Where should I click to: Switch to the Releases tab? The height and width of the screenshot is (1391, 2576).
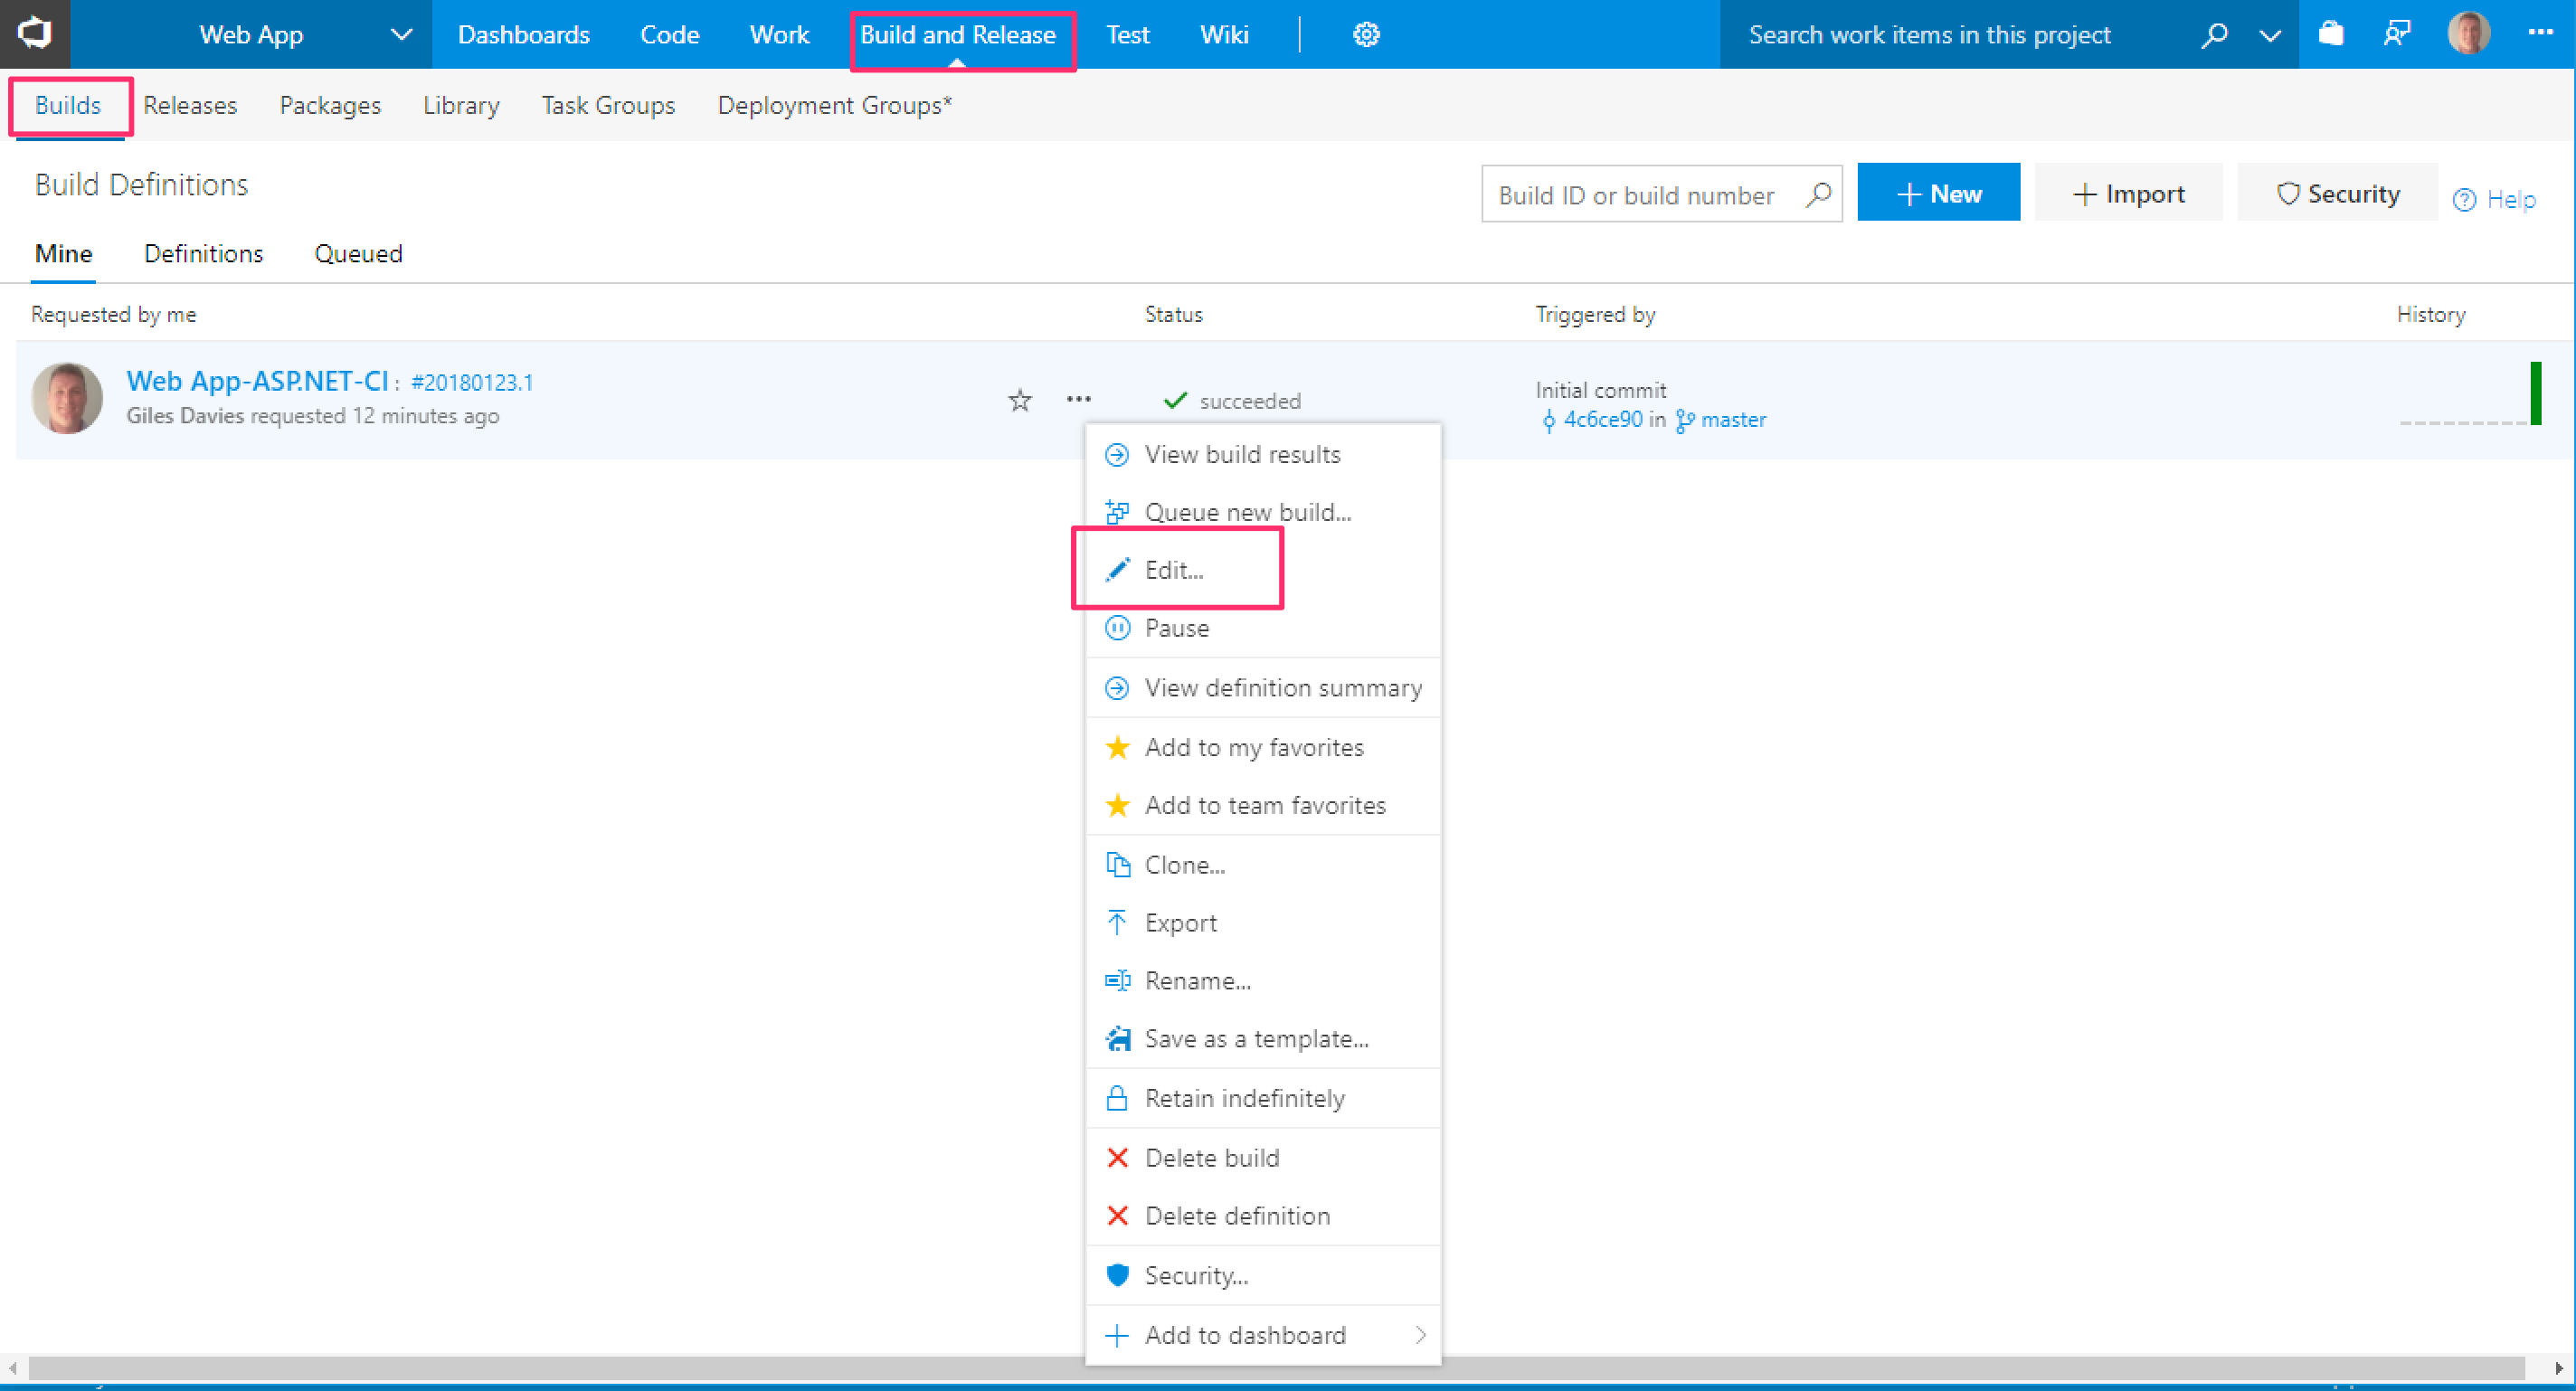point(190,105)
